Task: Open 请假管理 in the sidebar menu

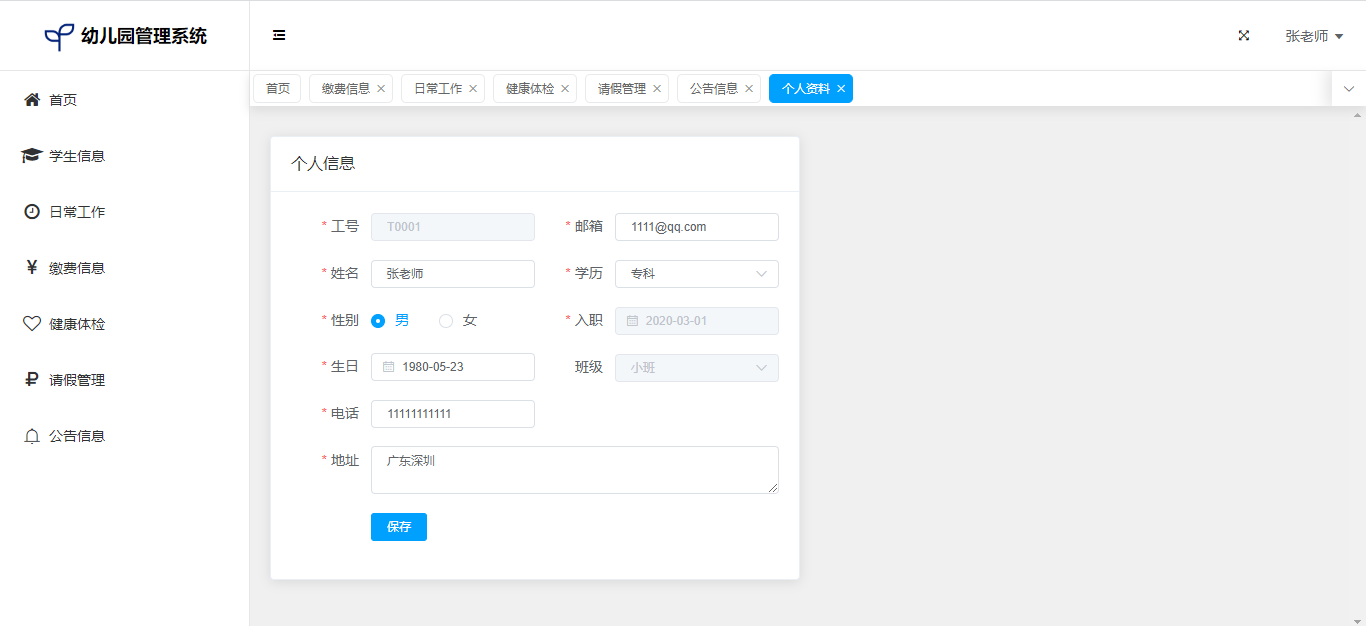Action: pos(77,380)
